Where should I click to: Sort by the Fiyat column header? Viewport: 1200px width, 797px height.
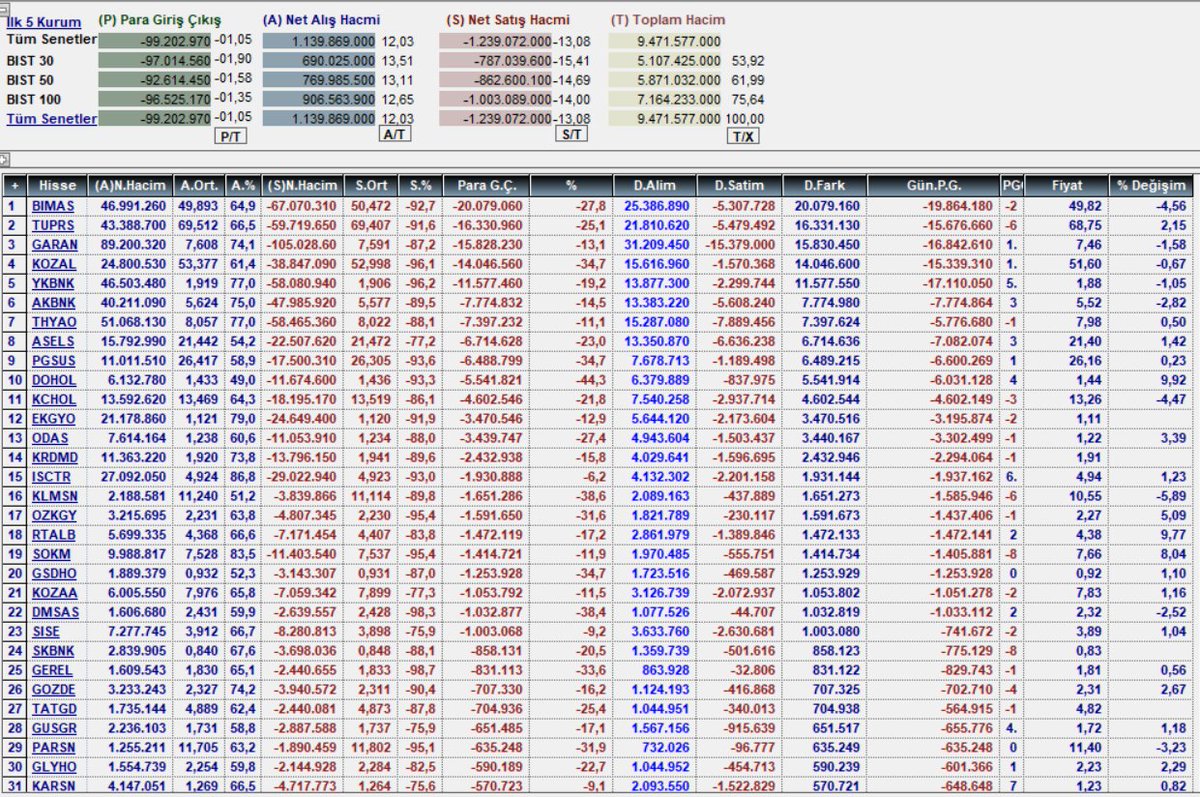1067,186
